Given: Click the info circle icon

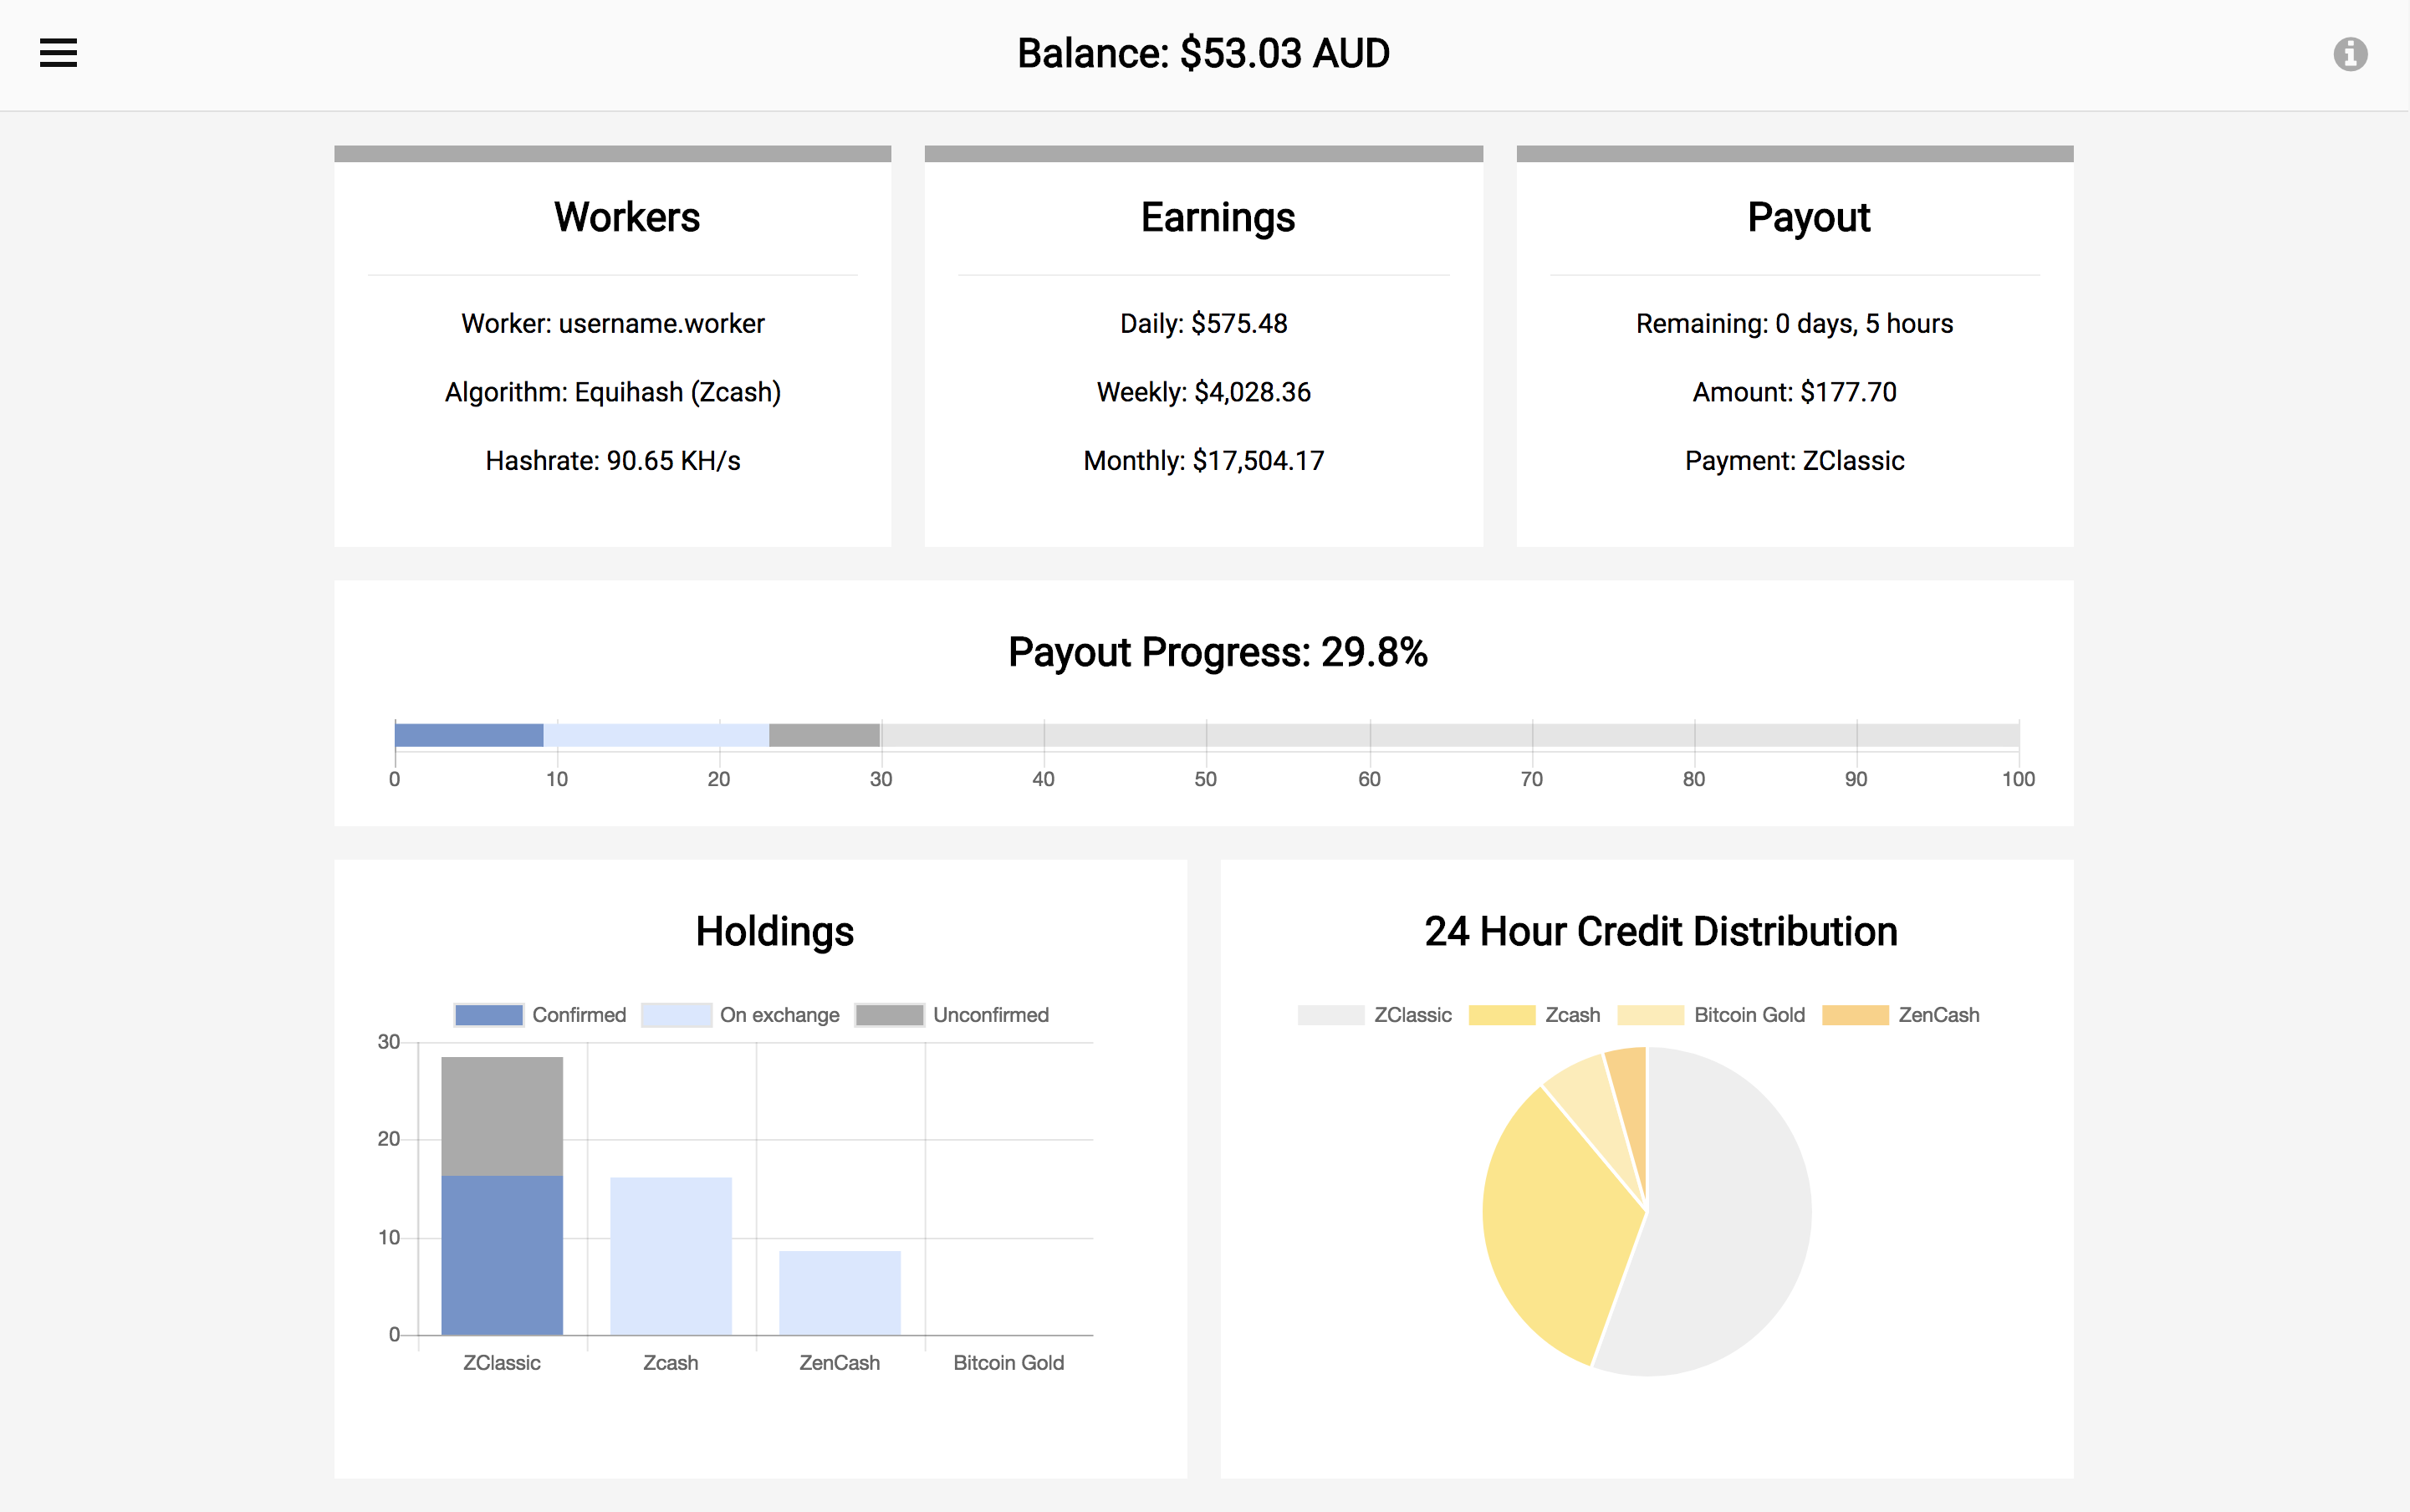Looking at the screenshot, I should click(2350, 54).
